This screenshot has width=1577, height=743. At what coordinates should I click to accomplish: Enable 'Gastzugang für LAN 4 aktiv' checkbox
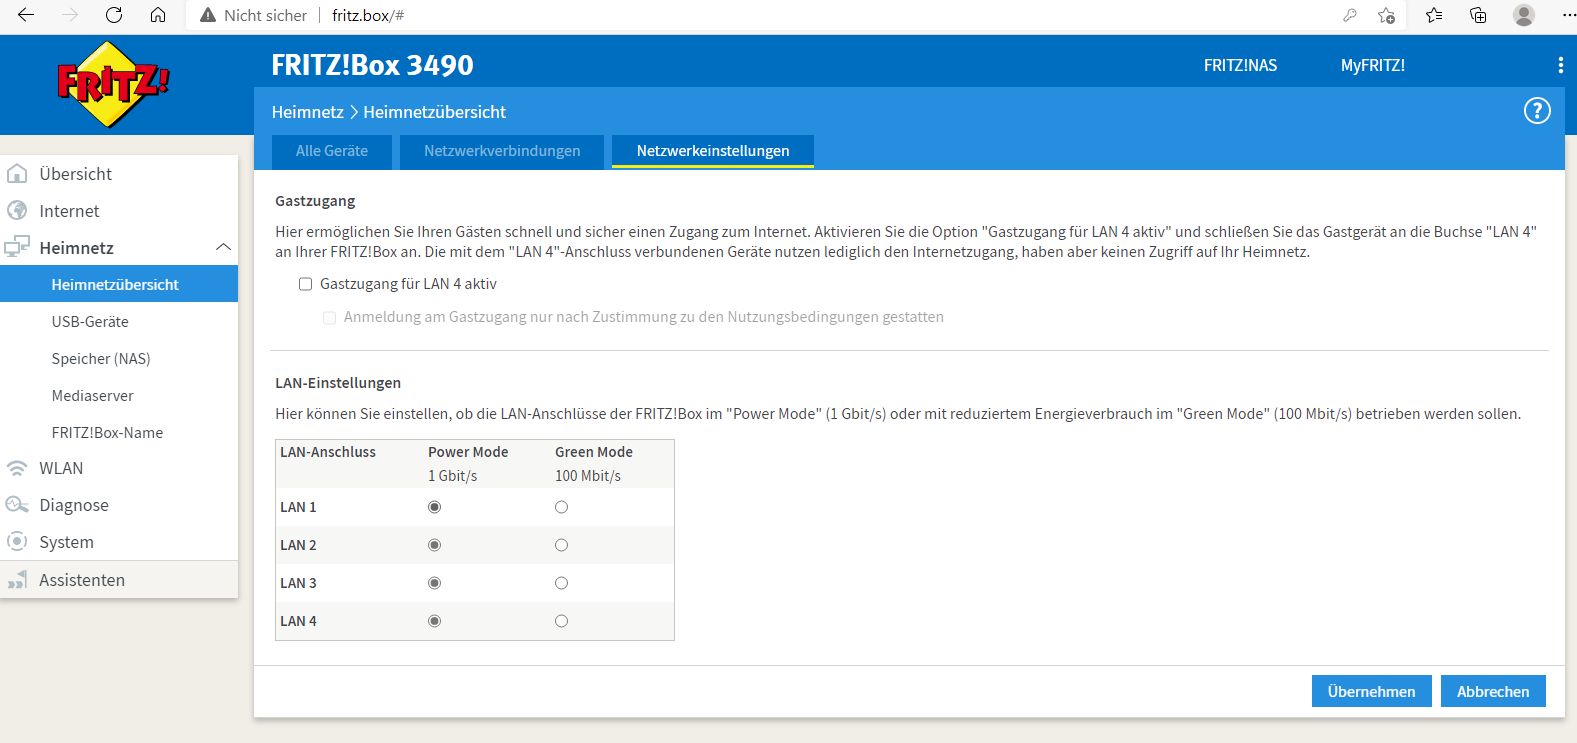[306, 284]
